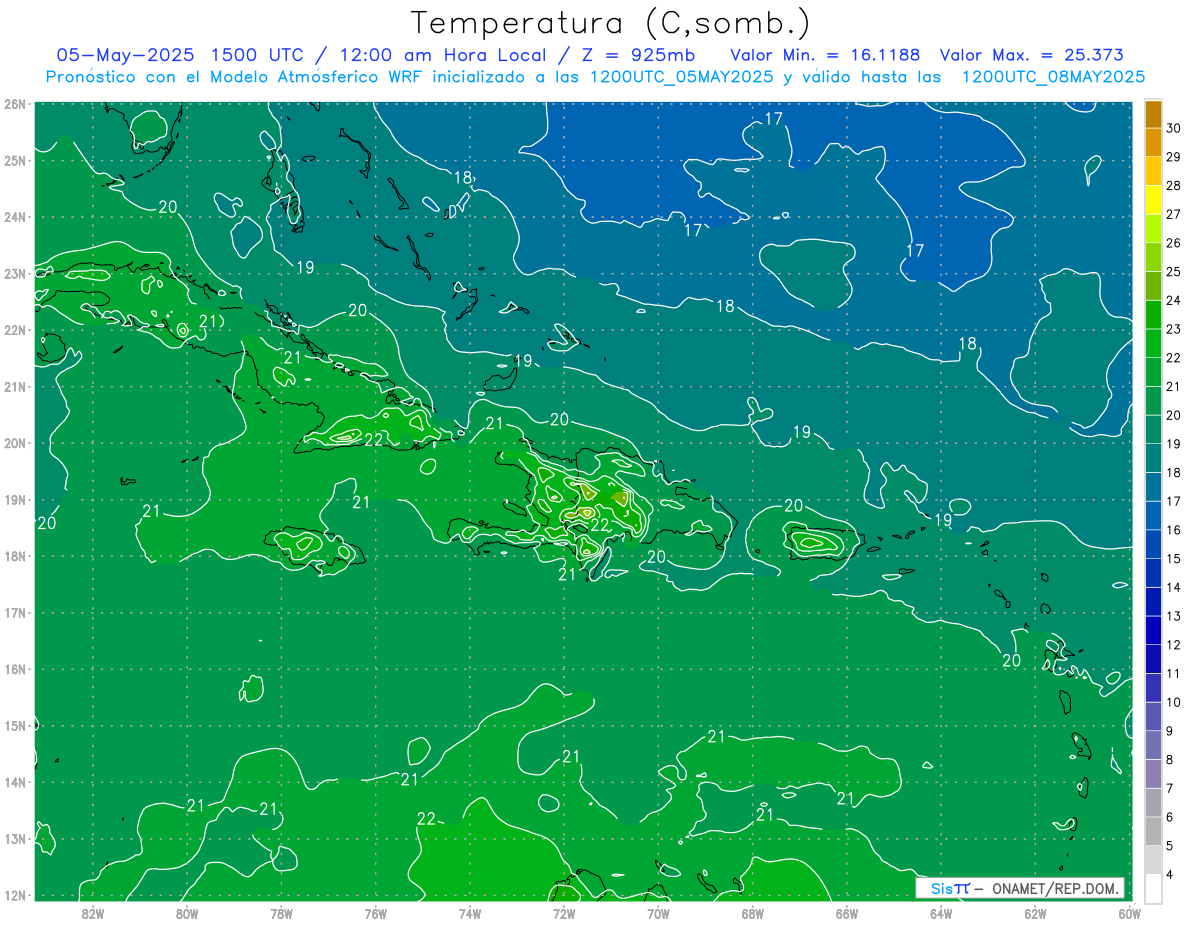1200x927 pixels.
Task: Click the 22N latitude axis label
Action: [14, 329]
